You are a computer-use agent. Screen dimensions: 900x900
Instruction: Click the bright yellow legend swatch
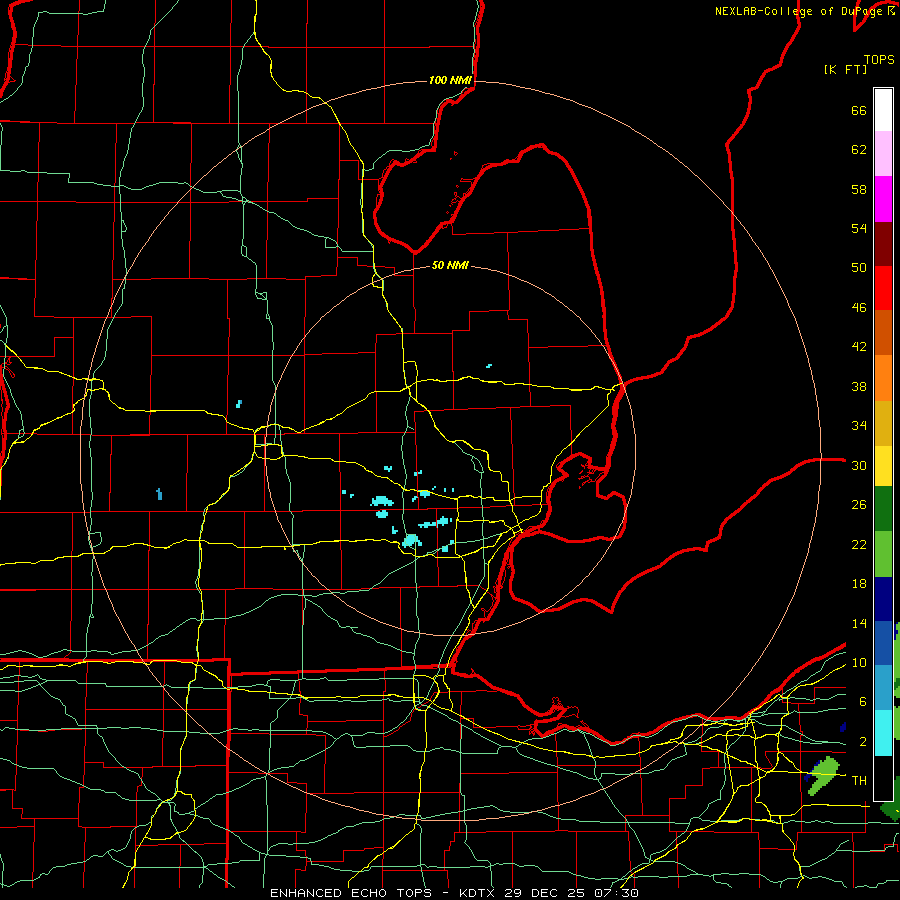[883, 466]
